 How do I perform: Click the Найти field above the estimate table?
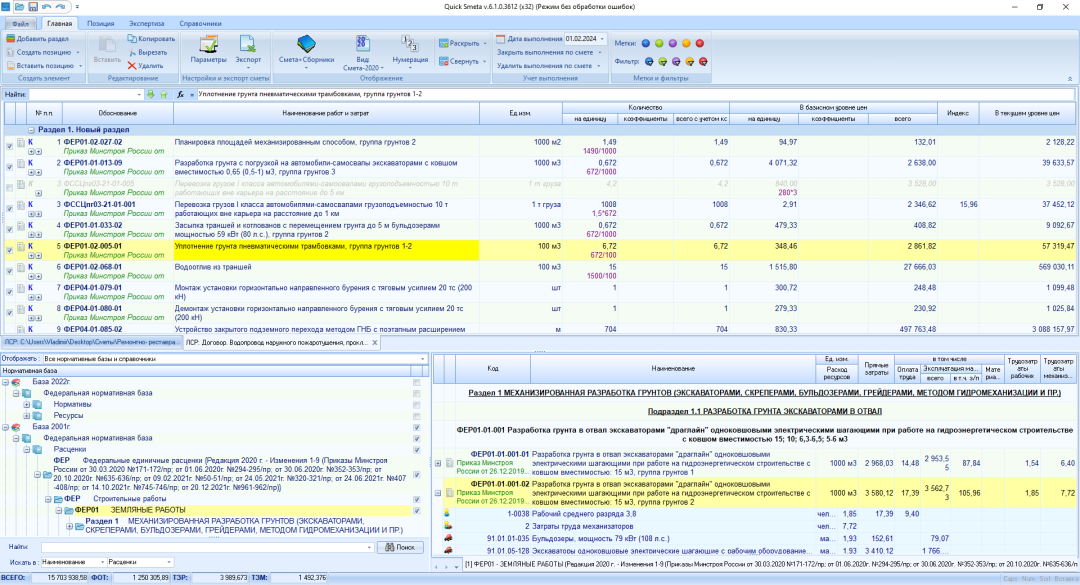(x=85, y=94)
